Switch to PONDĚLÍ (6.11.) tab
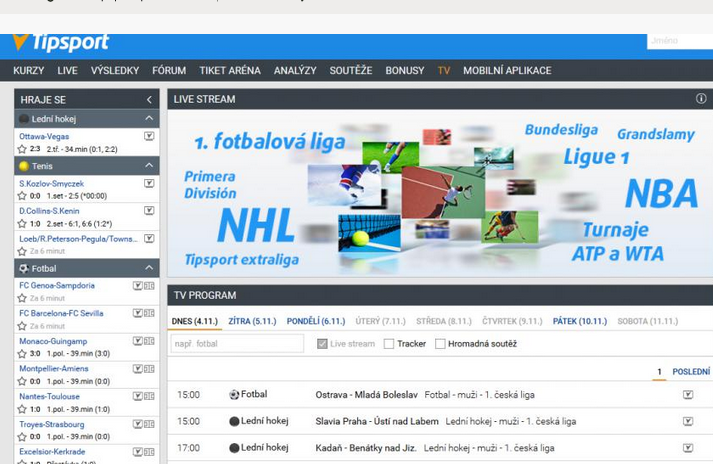713x464 pixels. click(x=316, y=321)
